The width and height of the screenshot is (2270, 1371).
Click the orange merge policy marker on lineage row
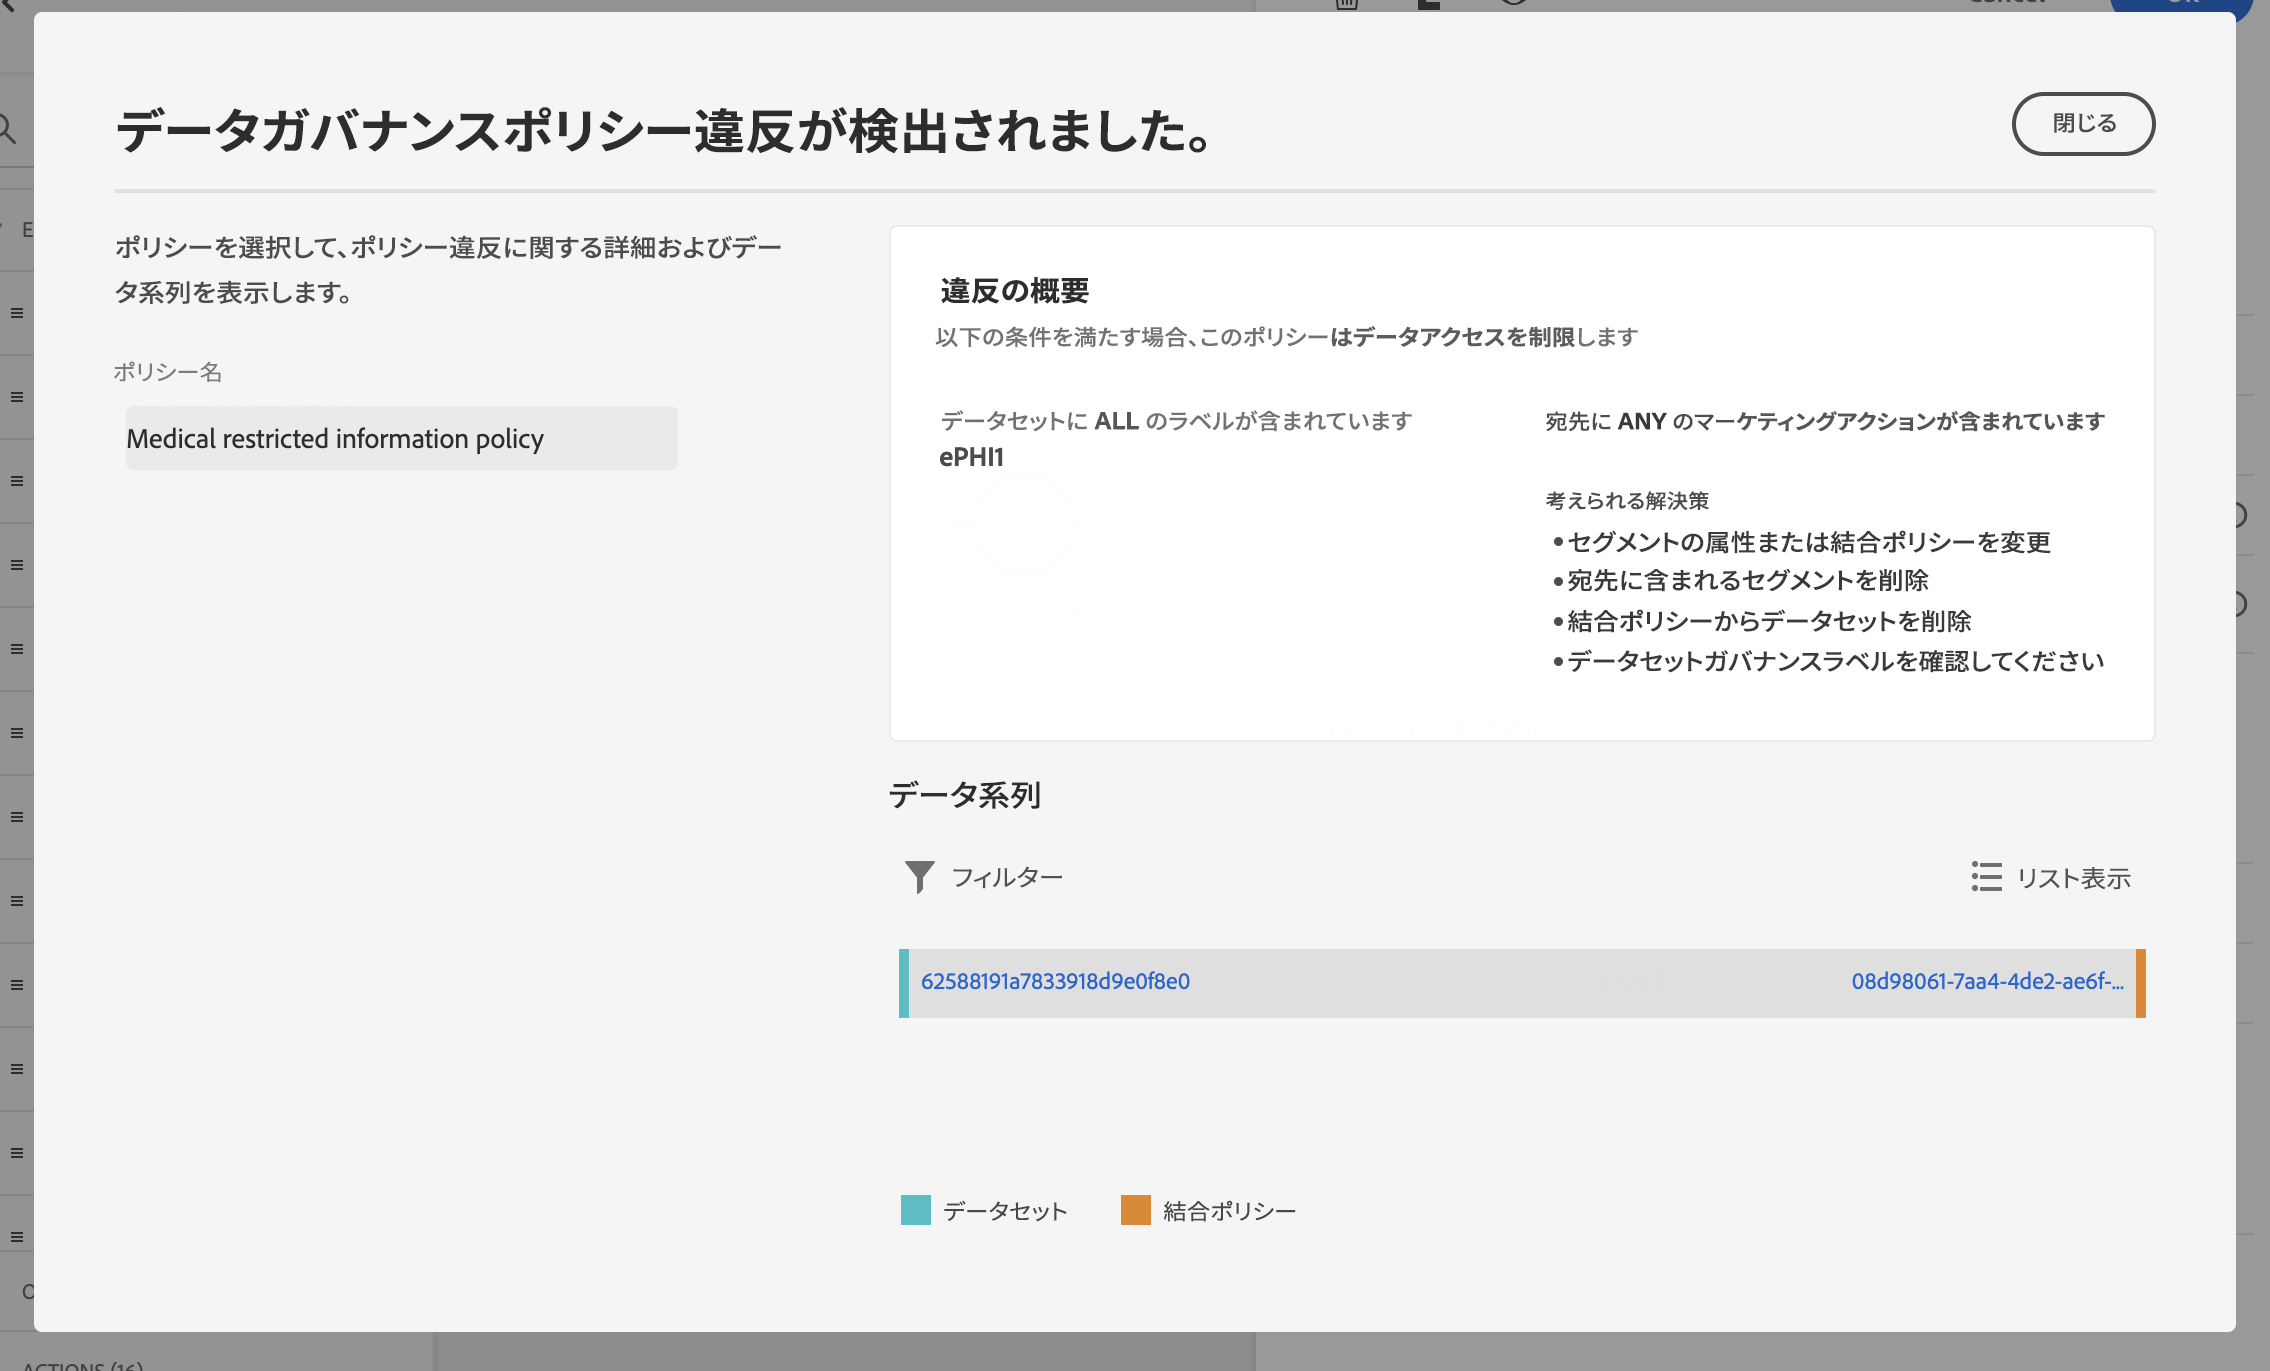click(2141, 983)
